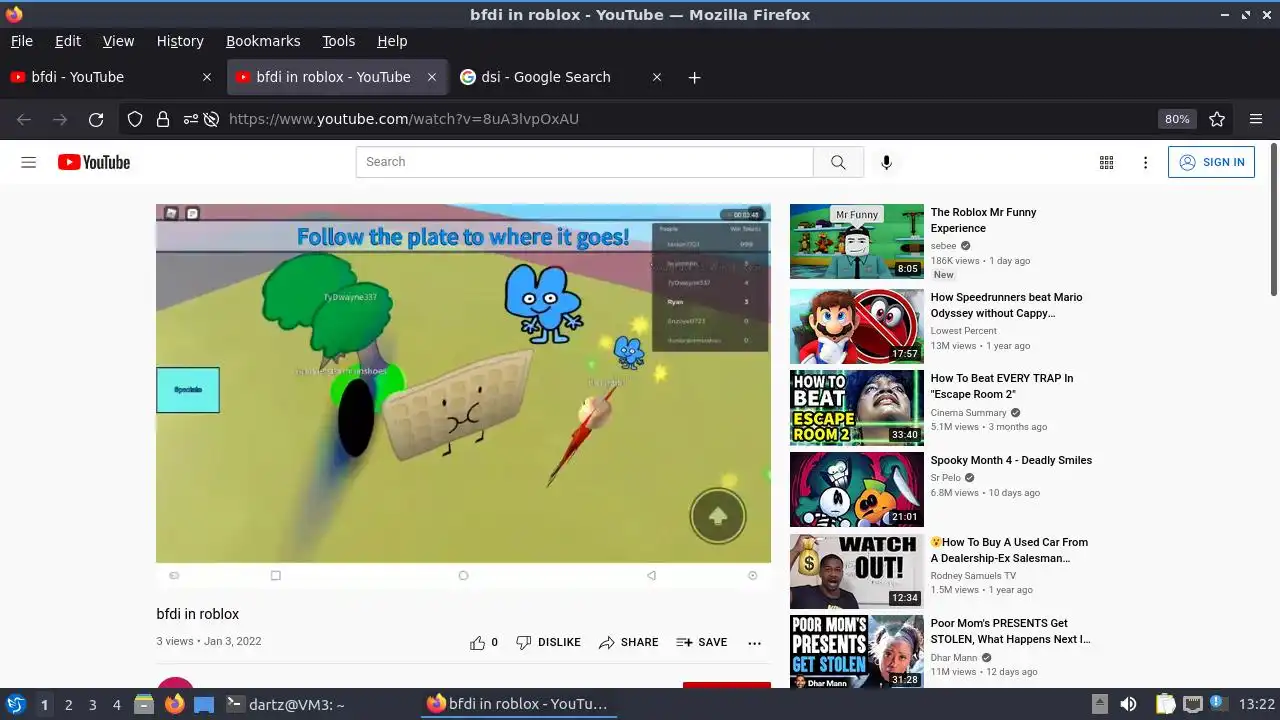Switch to workspace 2
1280x720 pixels.
pyautogui.click(x=68, y=704)
